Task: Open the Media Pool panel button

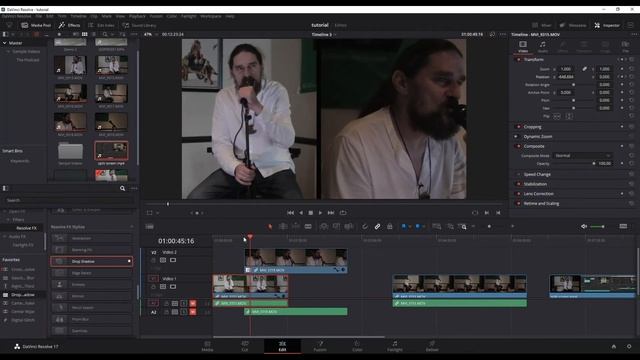Action: click(x=36, y=25)
